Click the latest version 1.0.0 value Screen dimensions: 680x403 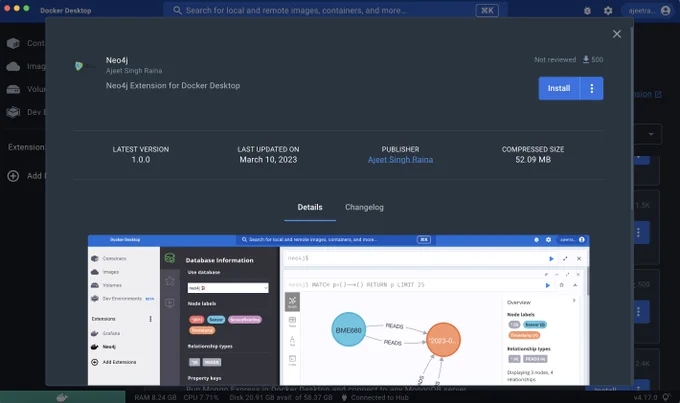[141, 160]
